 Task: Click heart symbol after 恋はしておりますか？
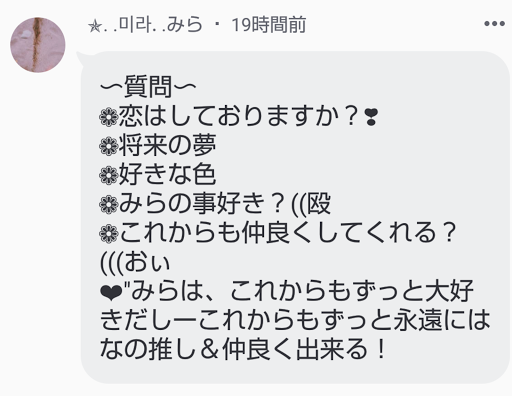[371, 117]
